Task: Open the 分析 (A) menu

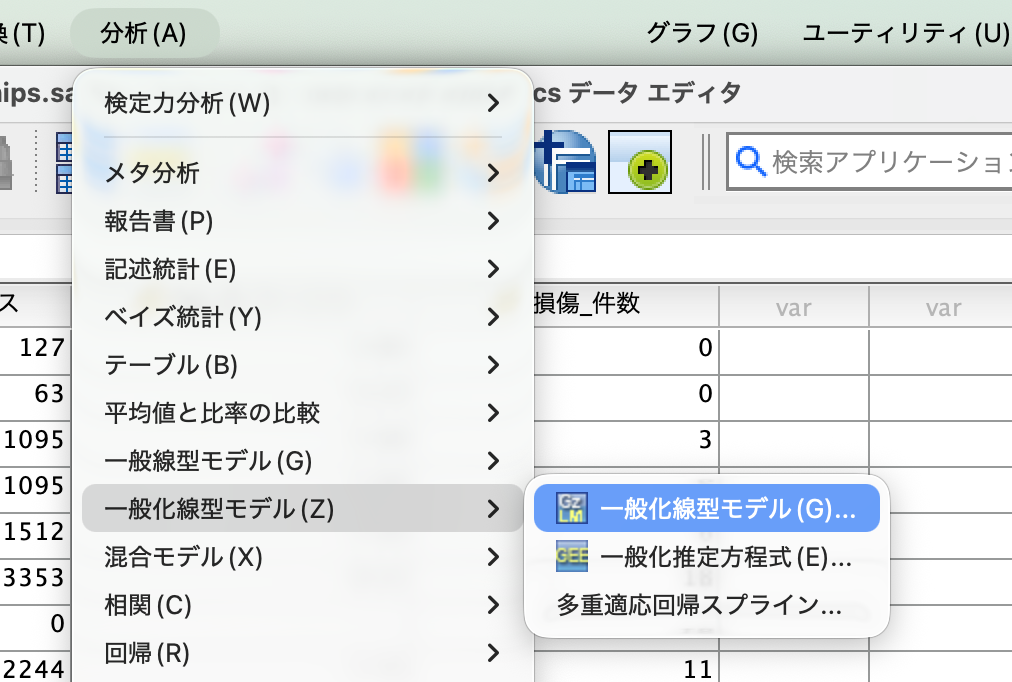Action: pyautogui.click(x=144, y=33)
